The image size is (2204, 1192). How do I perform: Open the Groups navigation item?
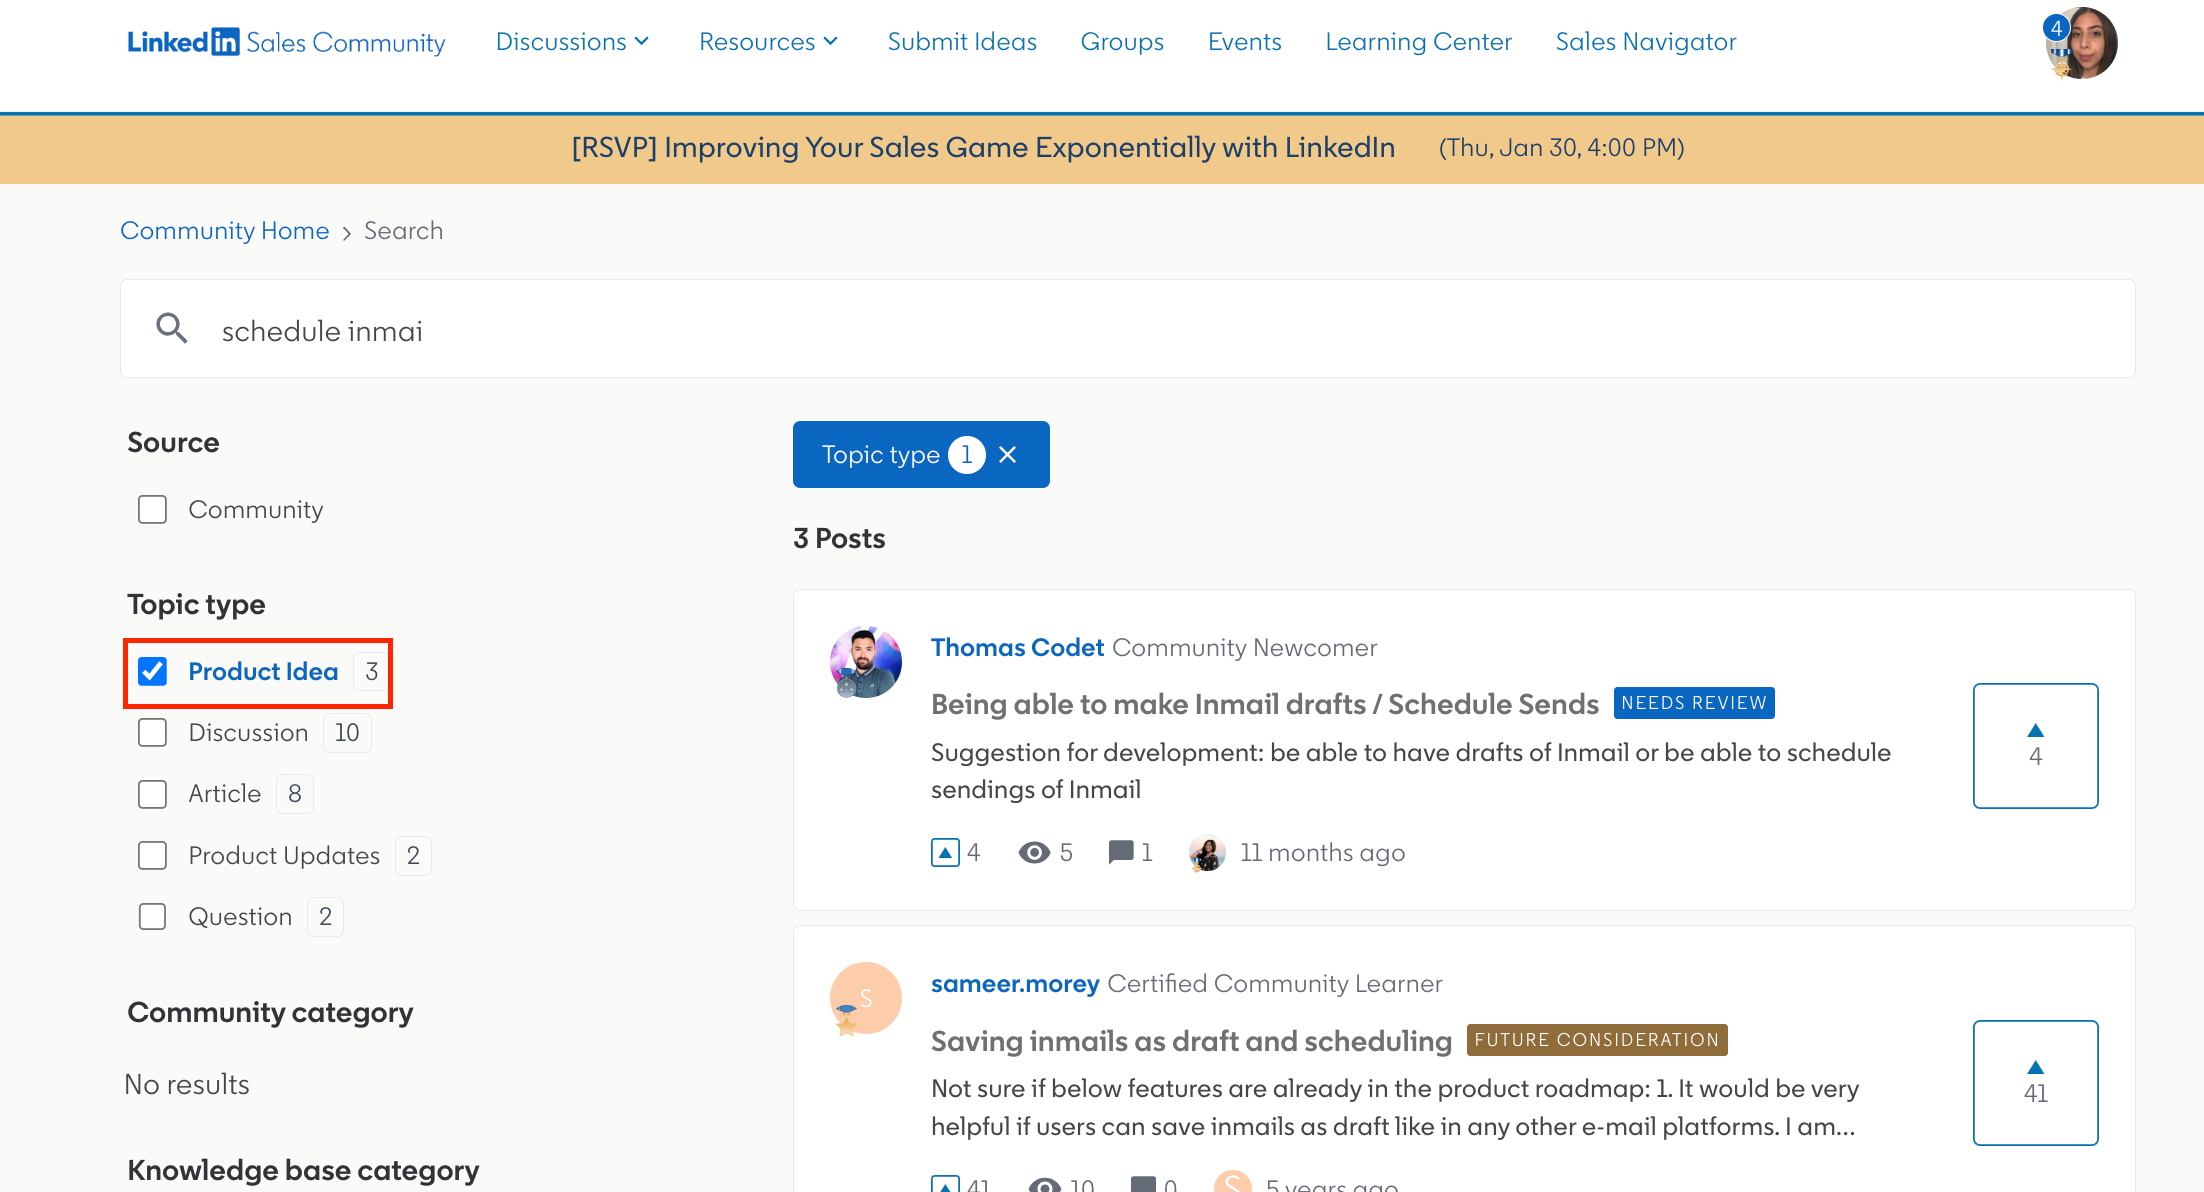(x=1122, y=42)
